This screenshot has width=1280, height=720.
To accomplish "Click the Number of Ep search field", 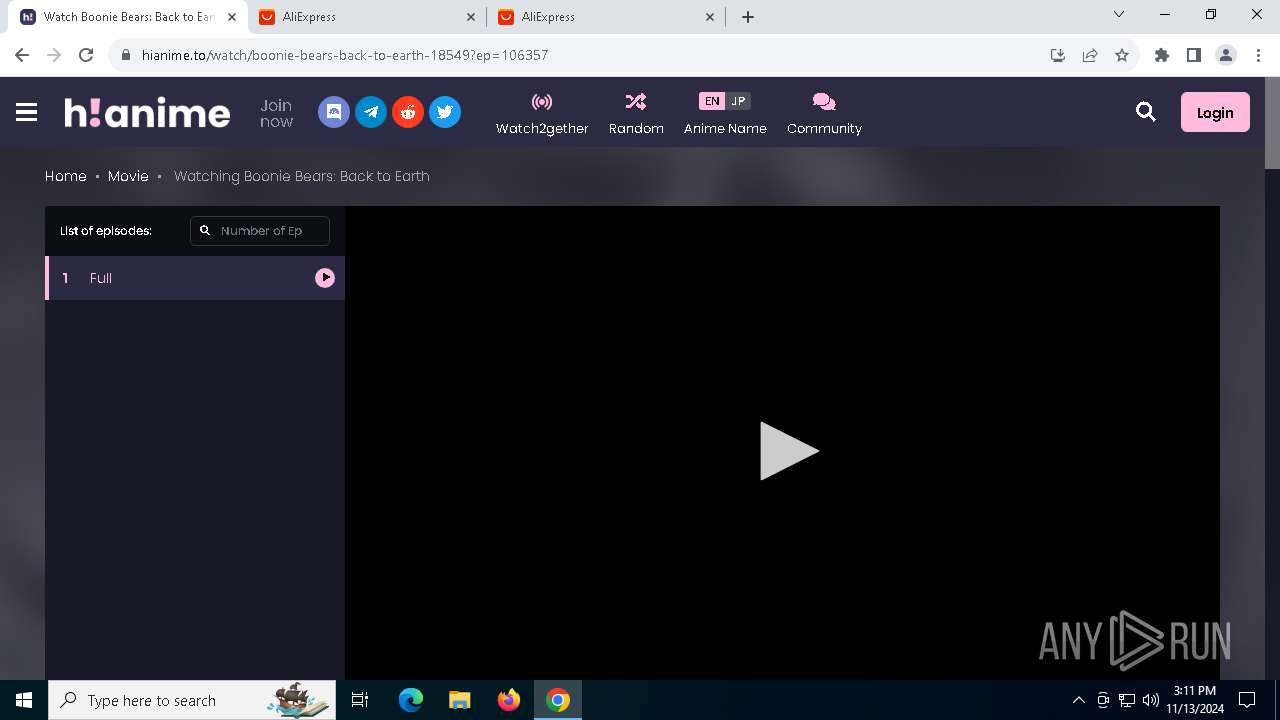I will [x=260, y=231].
